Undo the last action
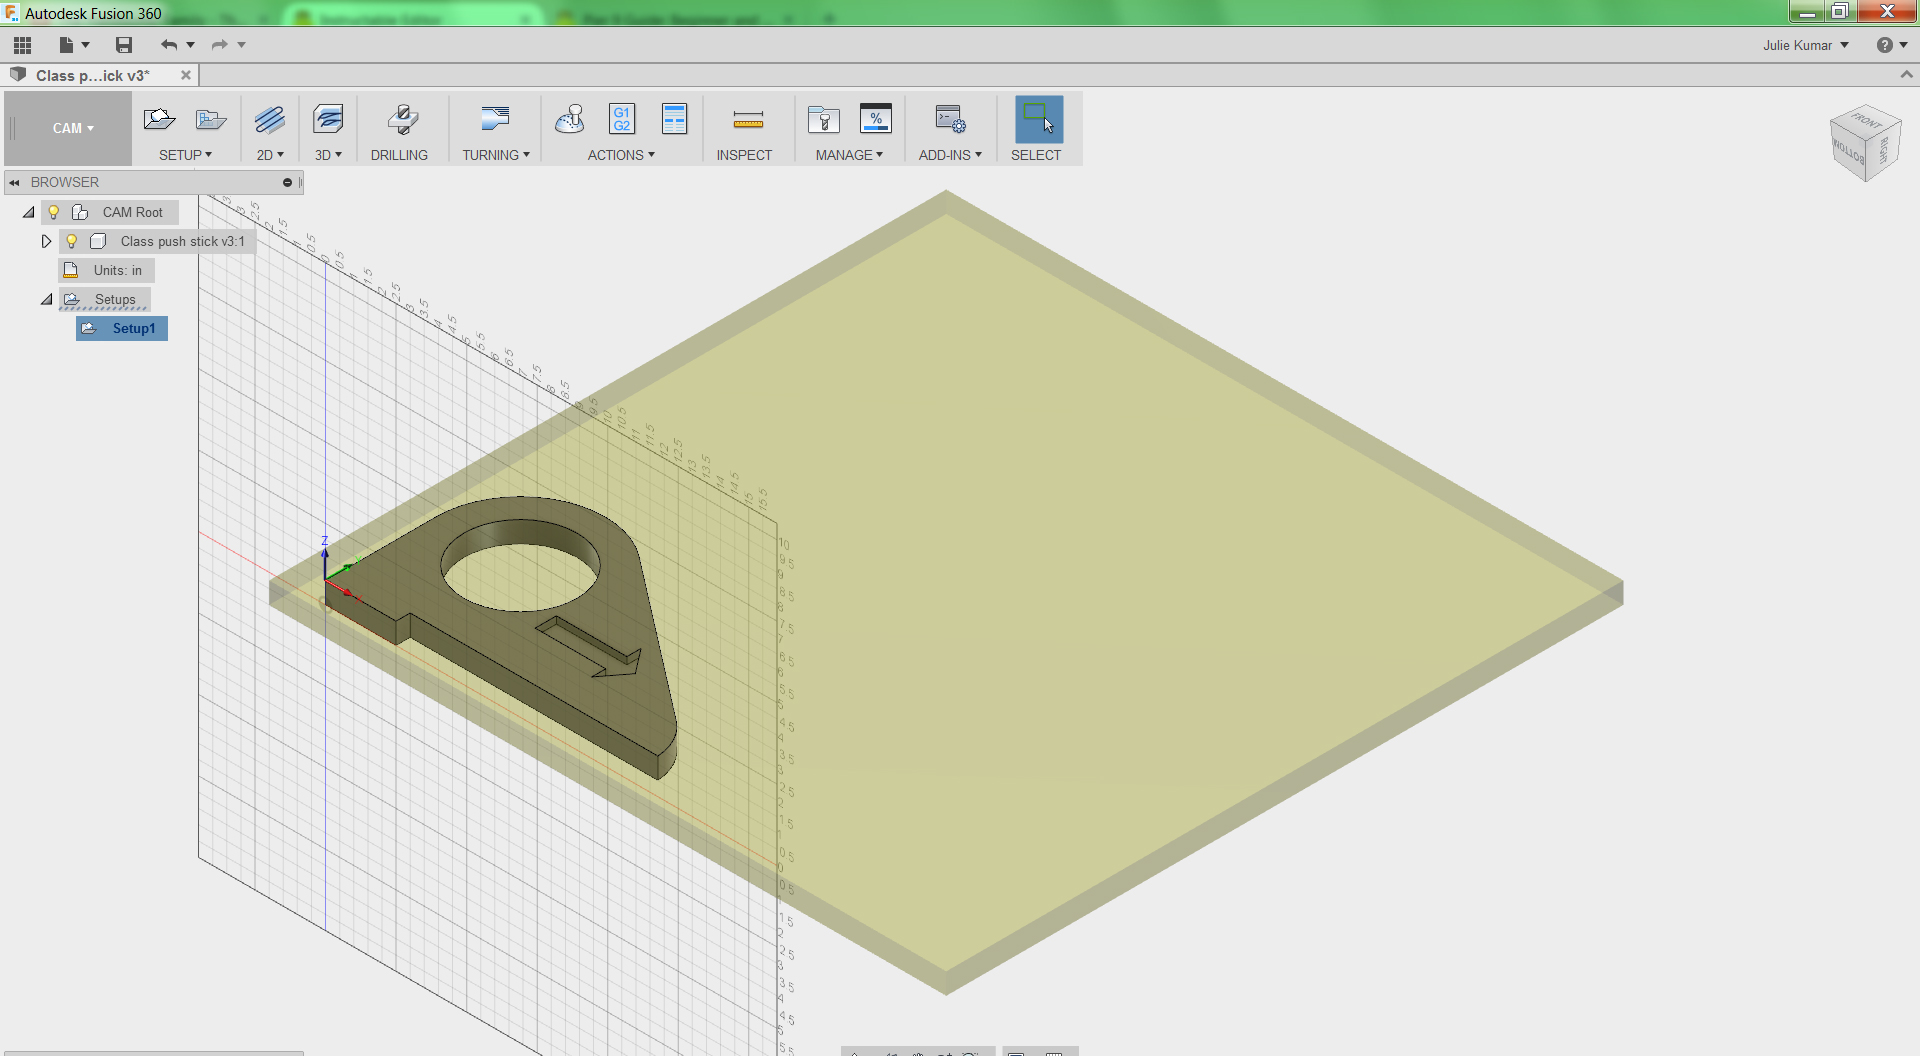1920x1056 pixels. [x=168, y=45]
